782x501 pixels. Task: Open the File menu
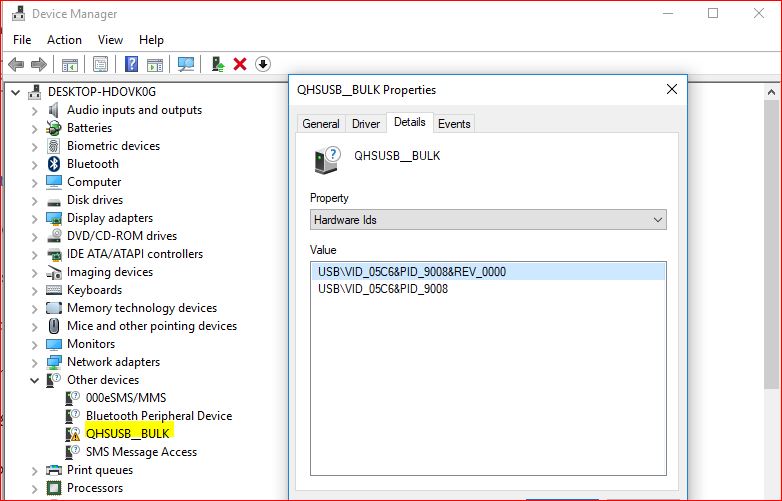tap(22, 39)
